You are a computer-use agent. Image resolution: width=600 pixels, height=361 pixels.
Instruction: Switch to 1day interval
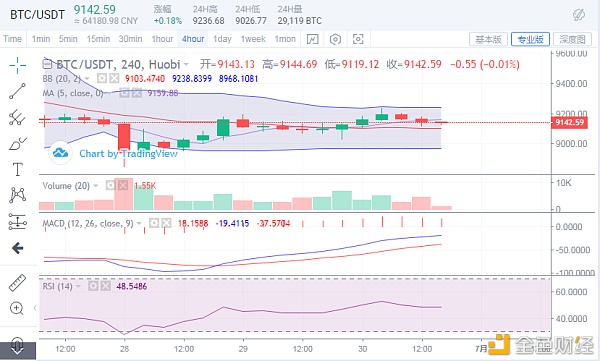pyautogui.click(x=222, y=39)
